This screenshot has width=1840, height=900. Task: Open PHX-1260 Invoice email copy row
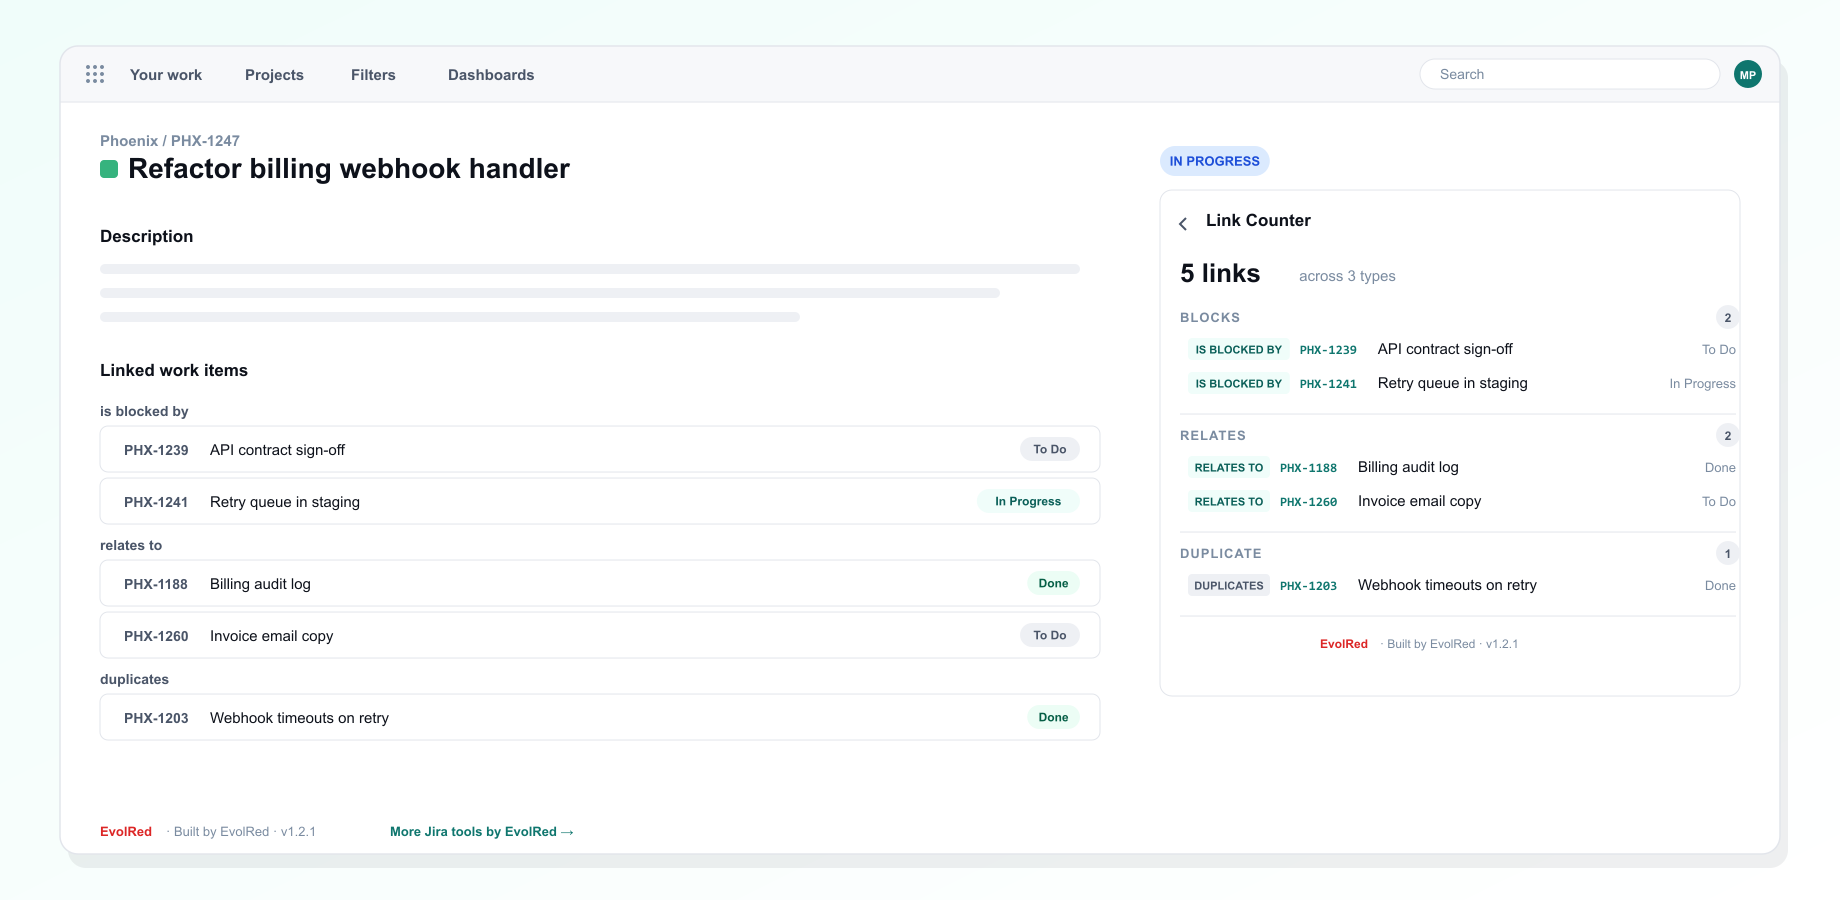click(x=600, y=635)
